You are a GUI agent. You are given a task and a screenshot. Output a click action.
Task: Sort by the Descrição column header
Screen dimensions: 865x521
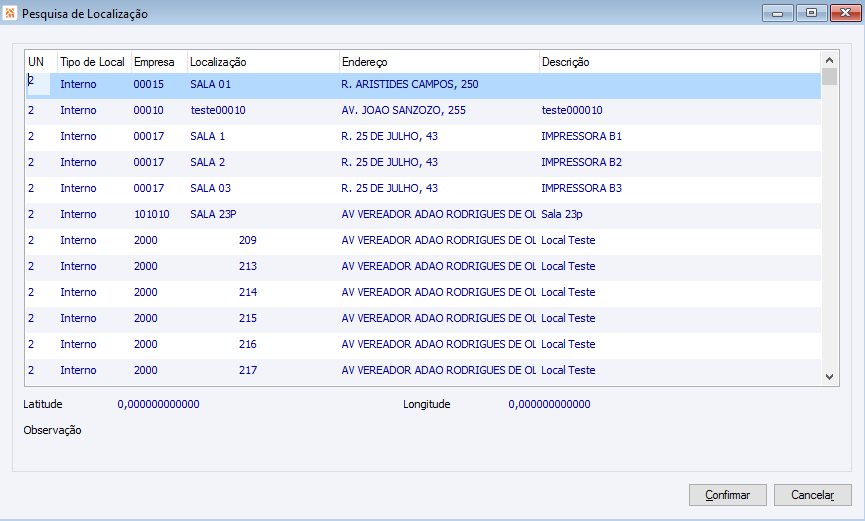point(680,62)
